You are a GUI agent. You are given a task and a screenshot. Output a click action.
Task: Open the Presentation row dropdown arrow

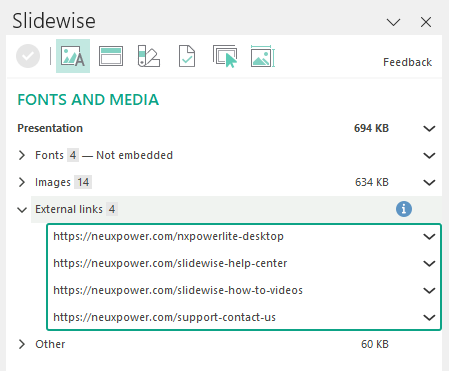[x=429, y=129]
